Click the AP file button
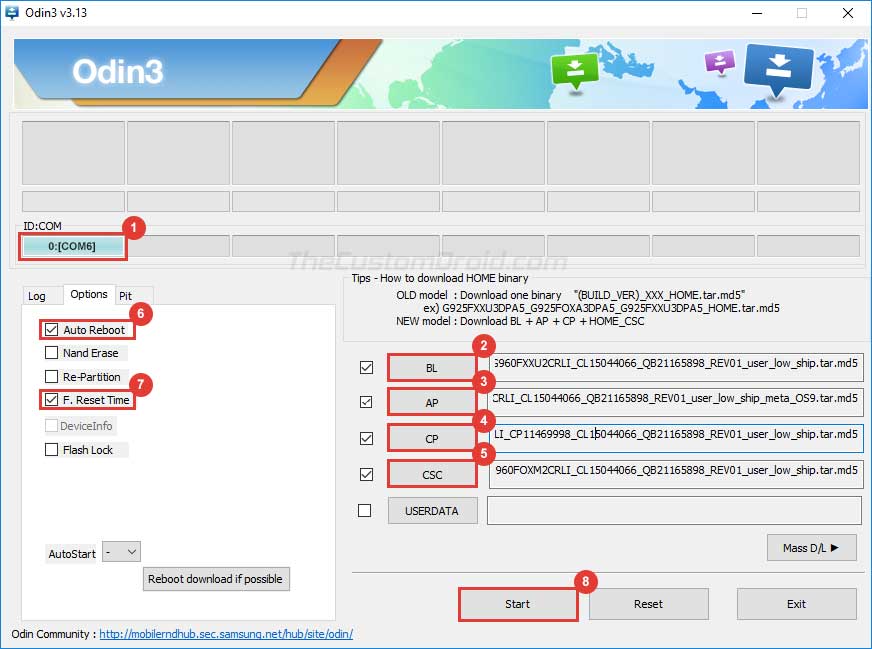Viewport: 872px width, 649px height. [x=432, y=403]
